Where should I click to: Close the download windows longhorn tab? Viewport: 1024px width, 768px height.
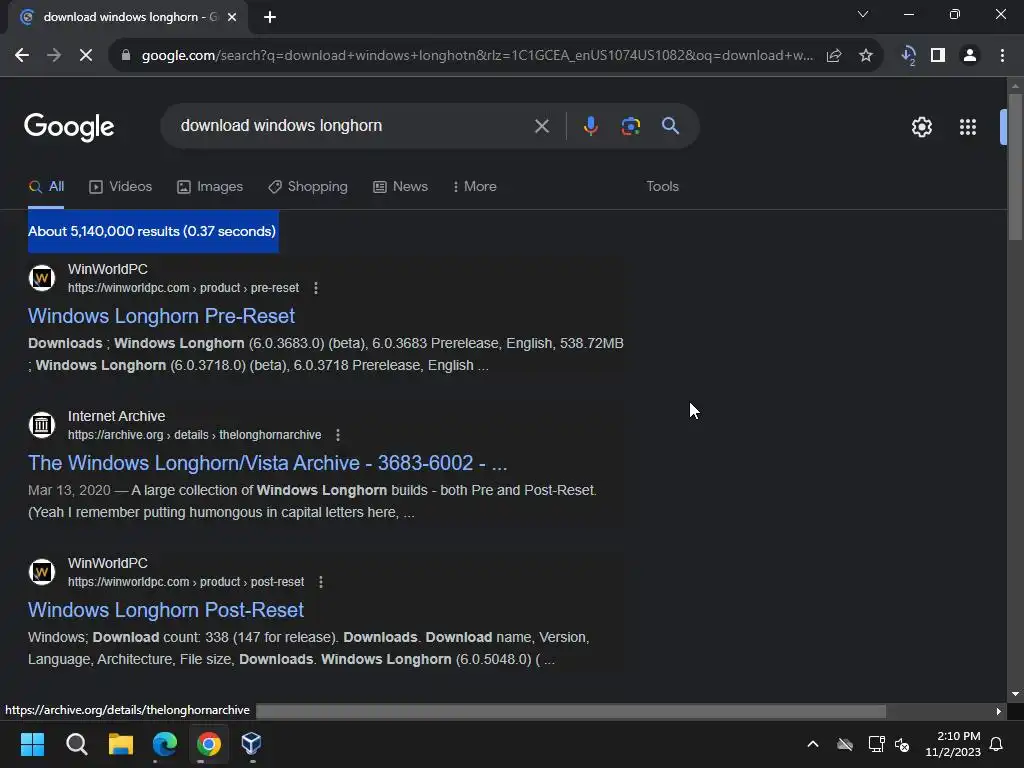click(x=232, y=18)
